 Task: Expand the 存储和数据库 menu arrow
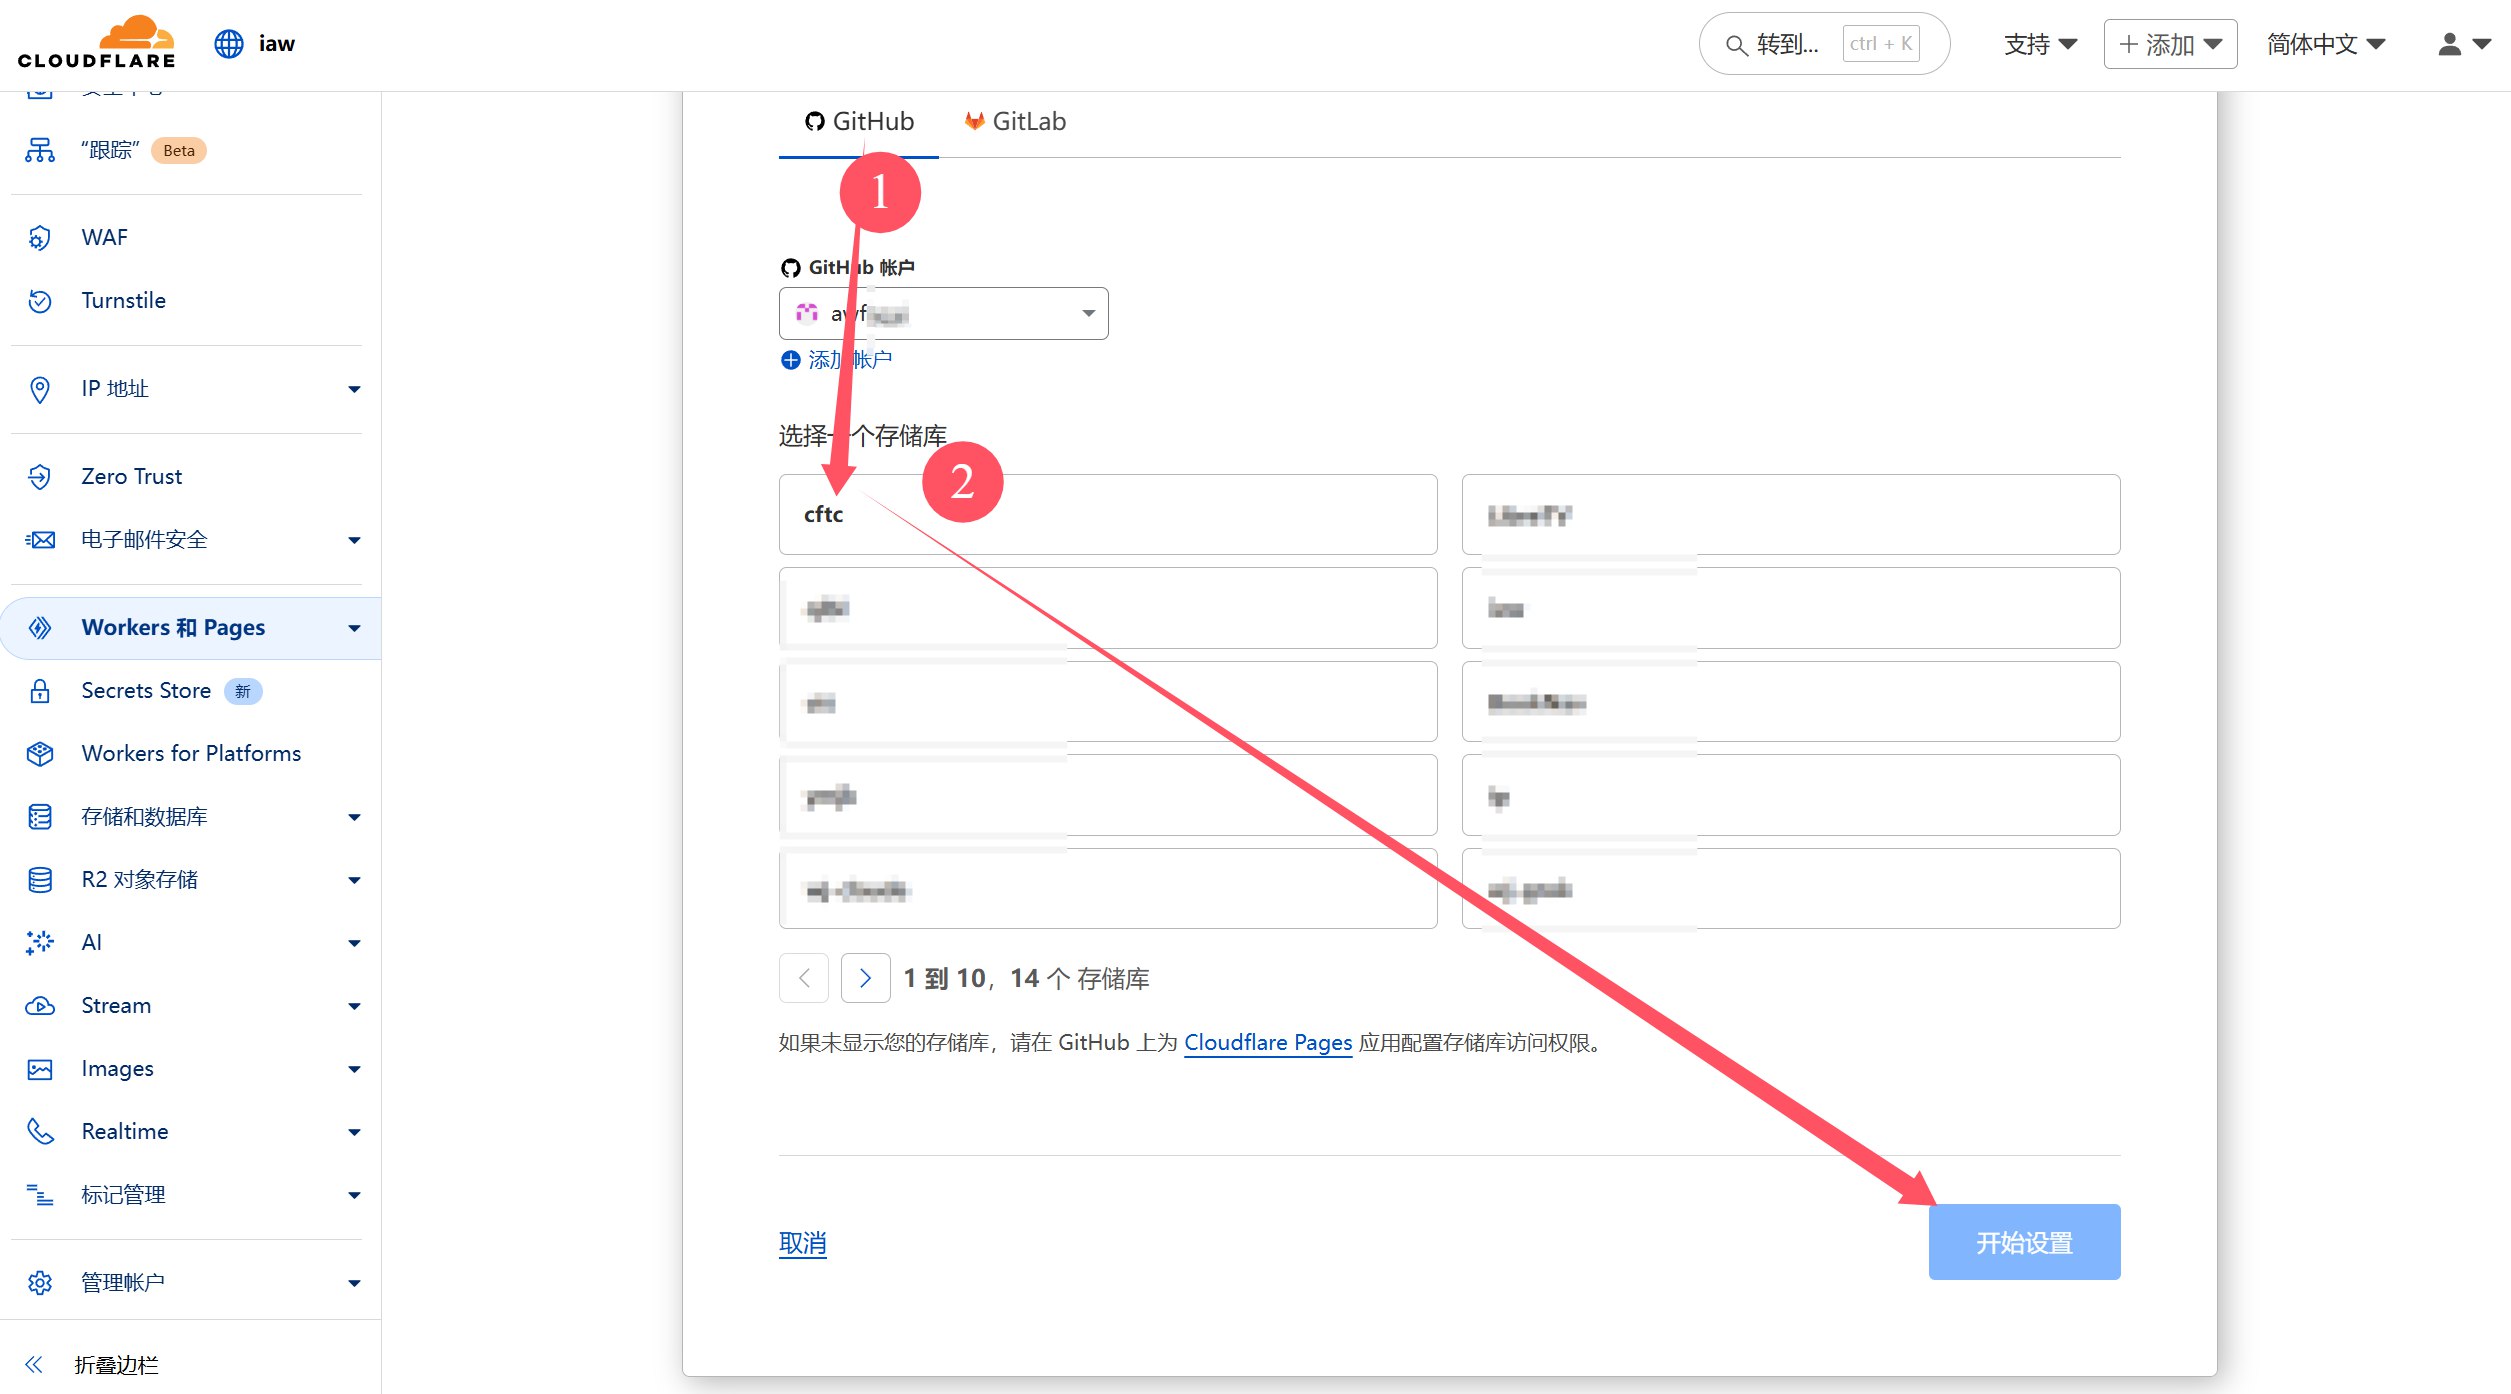[x=354, y=817]
